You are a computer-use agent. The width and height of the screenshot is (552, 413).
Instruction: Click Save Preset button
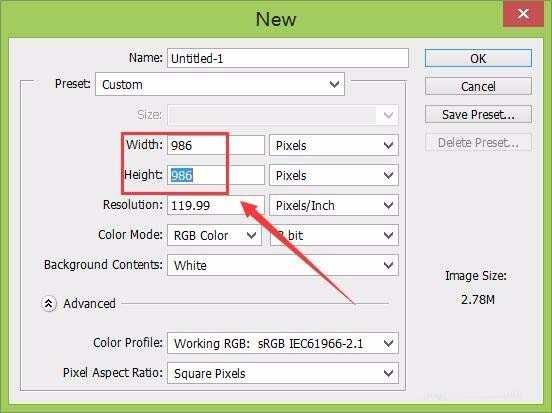click(478, 114)
